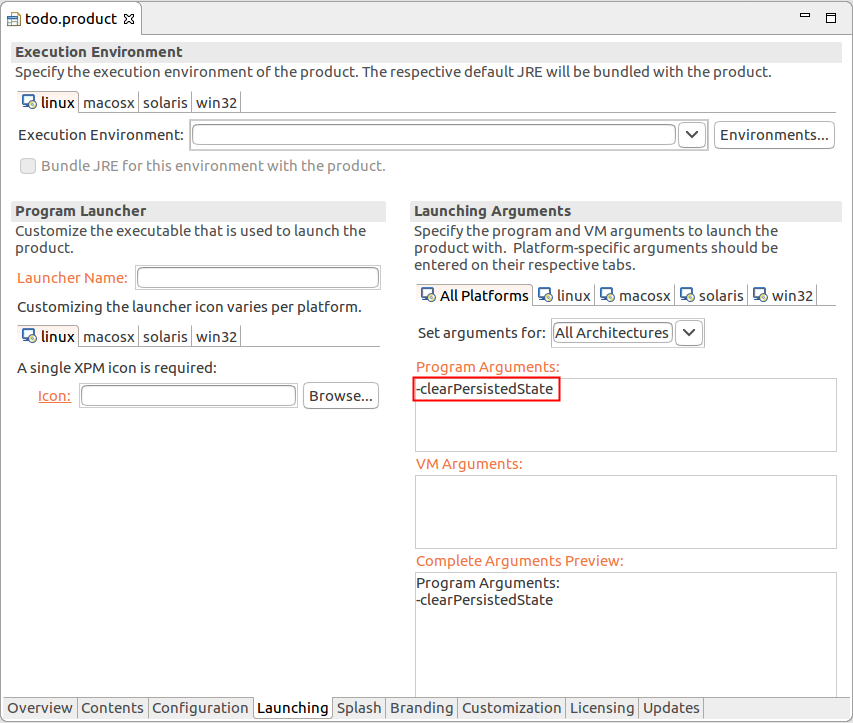Click the Launcher Name: label
The height and width of the screenshot is (723, 853).
[x=72, y=278]
